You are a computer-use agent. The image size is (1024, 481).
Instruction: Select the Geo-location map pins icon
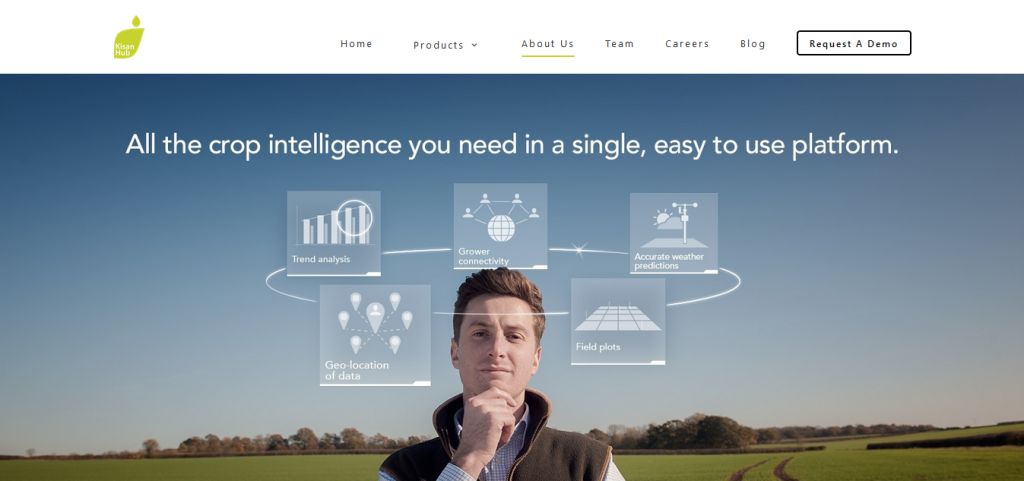(375, 322)
